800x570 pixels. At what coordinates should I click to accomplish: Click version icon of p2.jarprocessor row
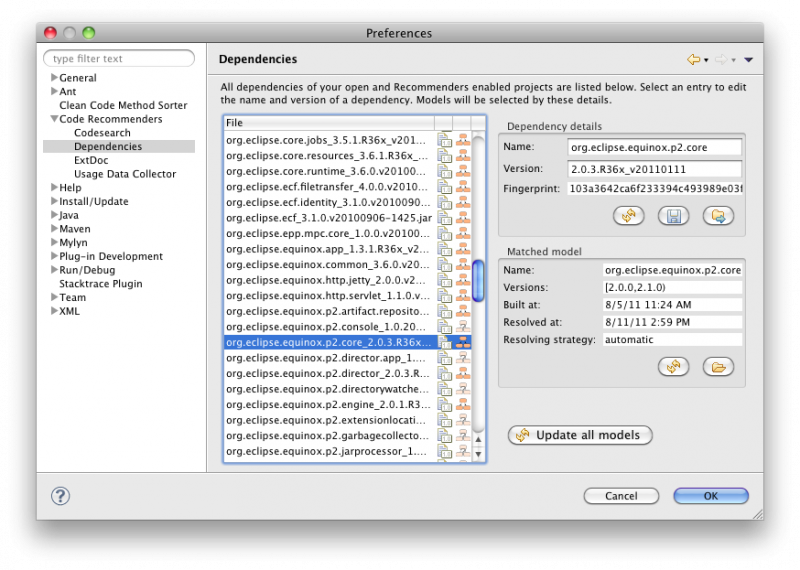coord(445,451)
